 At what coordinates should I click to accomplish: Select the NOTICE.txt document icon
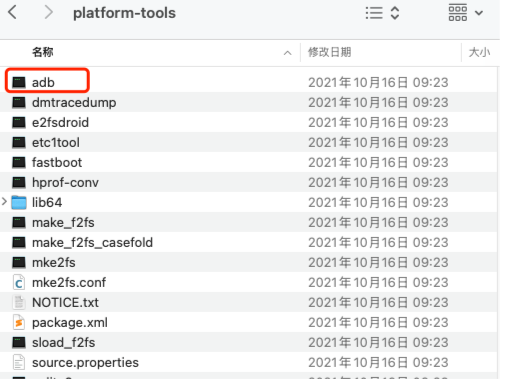coord(19,302)
